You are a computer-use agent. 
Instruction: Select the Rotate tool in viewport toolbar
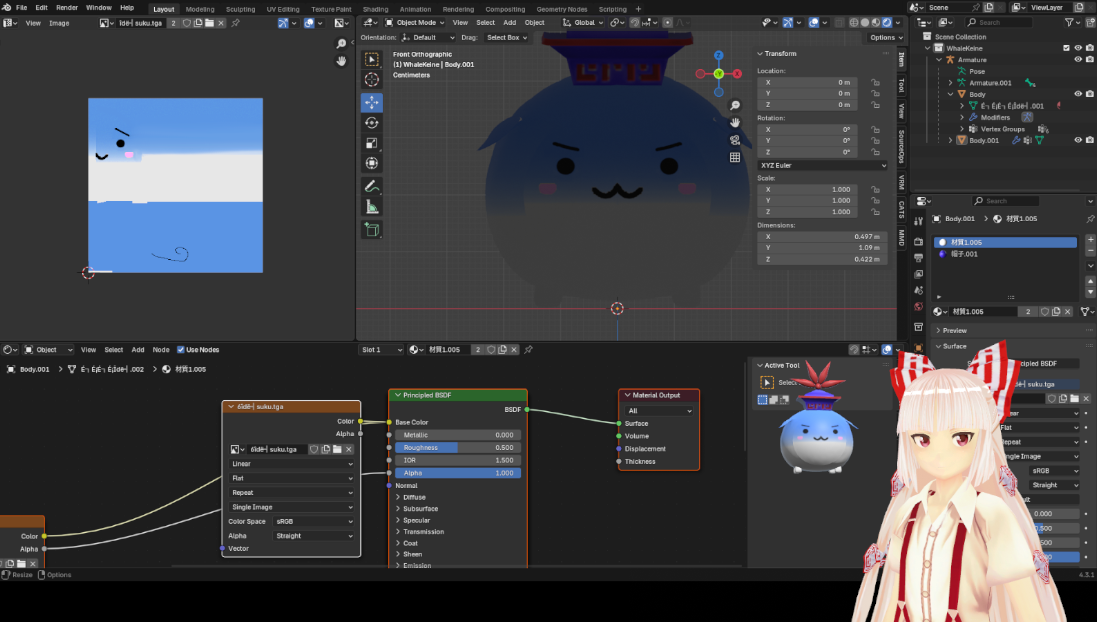[x=372, y=123]
